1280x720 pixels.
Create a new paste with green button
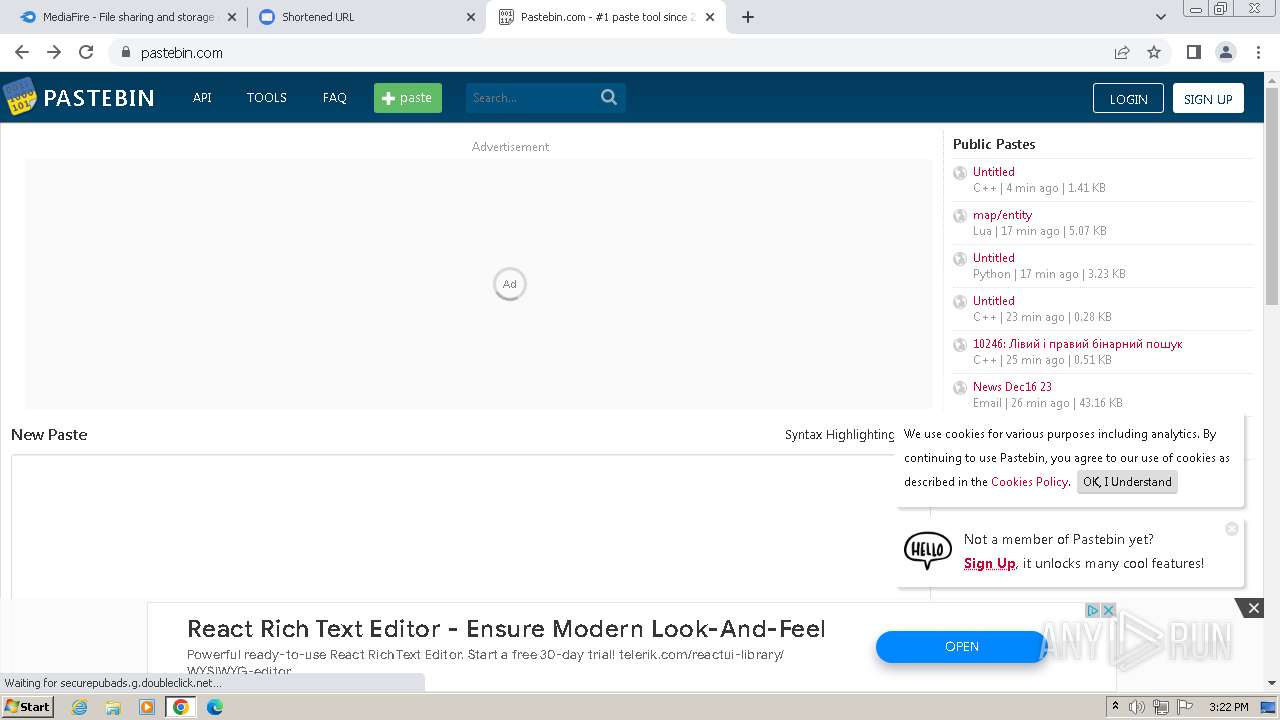click(x=408, y=97)
